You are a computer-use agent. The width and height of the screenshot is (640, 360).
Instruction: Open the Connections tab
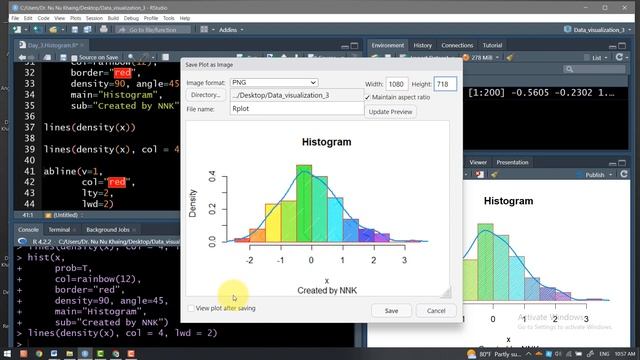point(457,45)
